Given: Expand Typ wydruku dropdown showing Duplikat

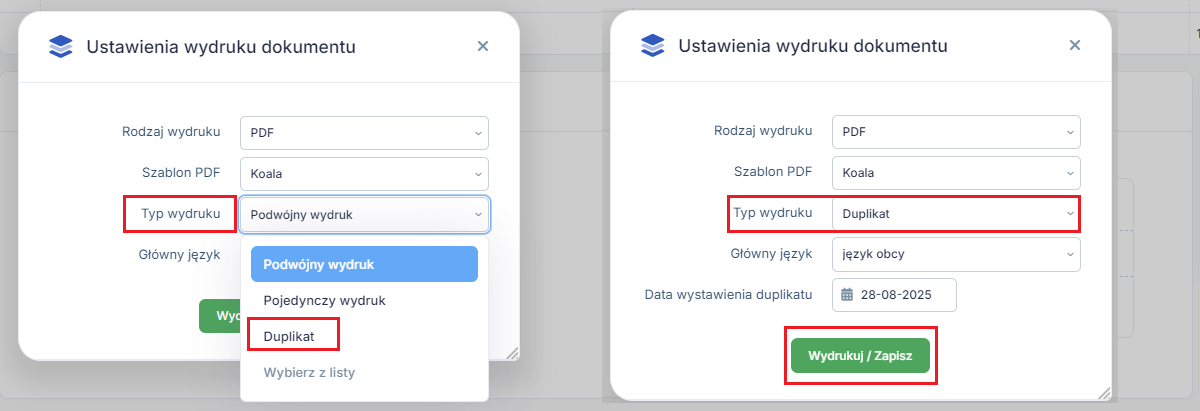Looking at the screenshot, I should [x=956, y=214].
